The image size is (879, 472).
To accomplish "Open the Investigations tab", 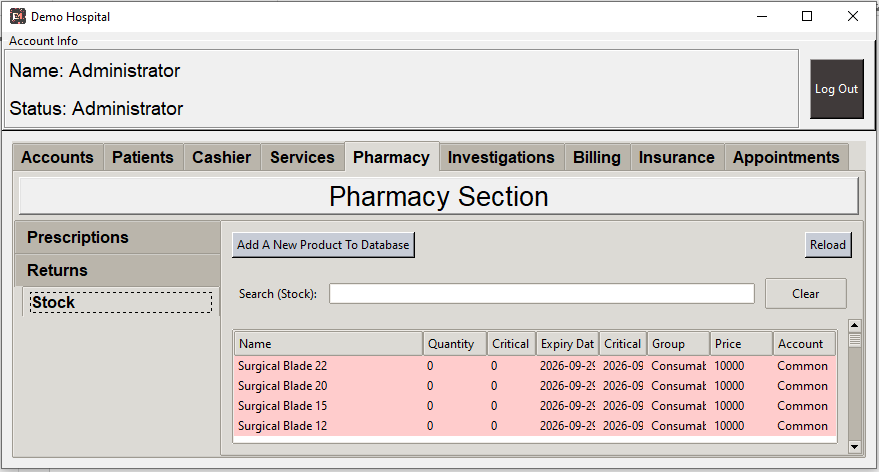I will tap(501, 158).
